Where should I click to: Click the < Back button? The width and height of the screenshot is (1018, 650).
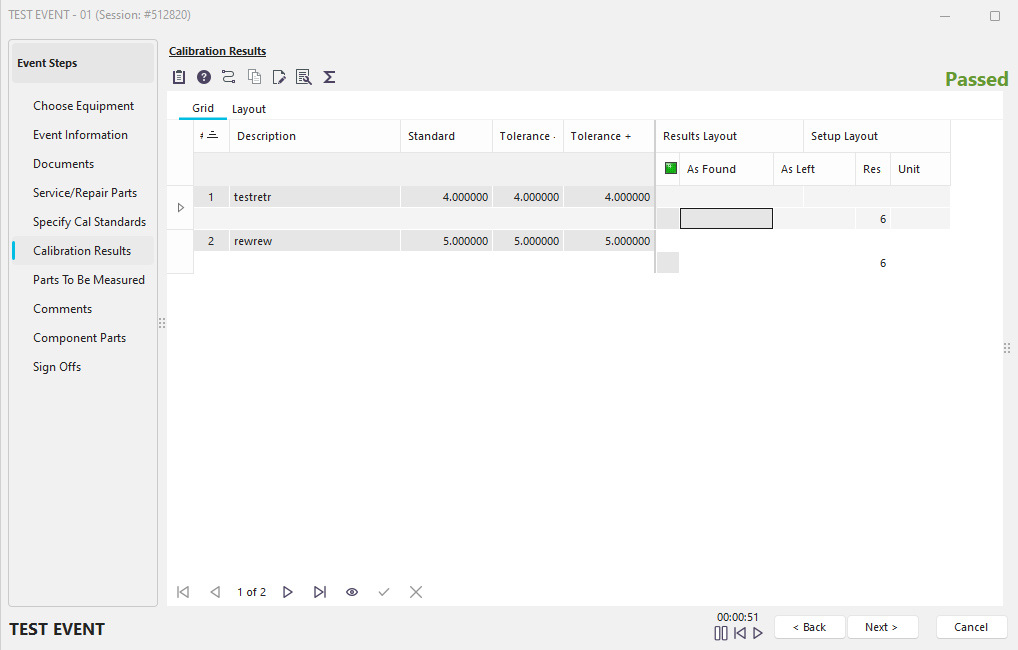pyautogui.click(x=809, y=627)
